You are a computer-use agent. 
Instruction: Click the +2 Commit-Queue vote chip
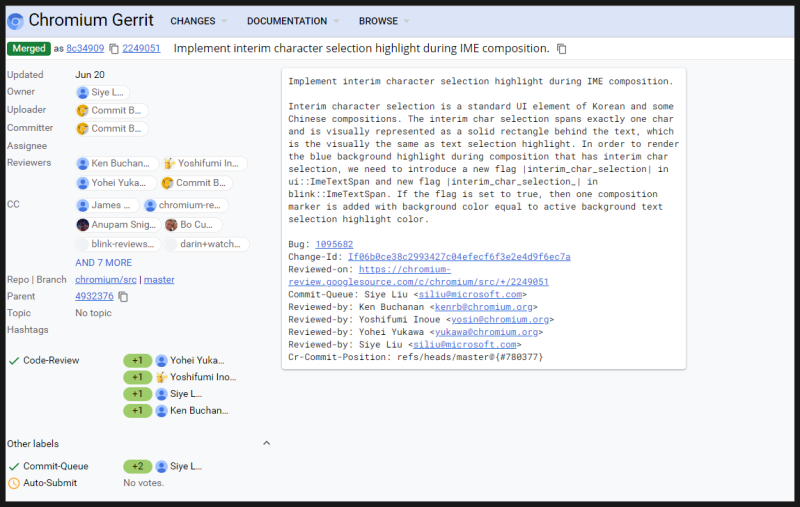coord(137,466)
